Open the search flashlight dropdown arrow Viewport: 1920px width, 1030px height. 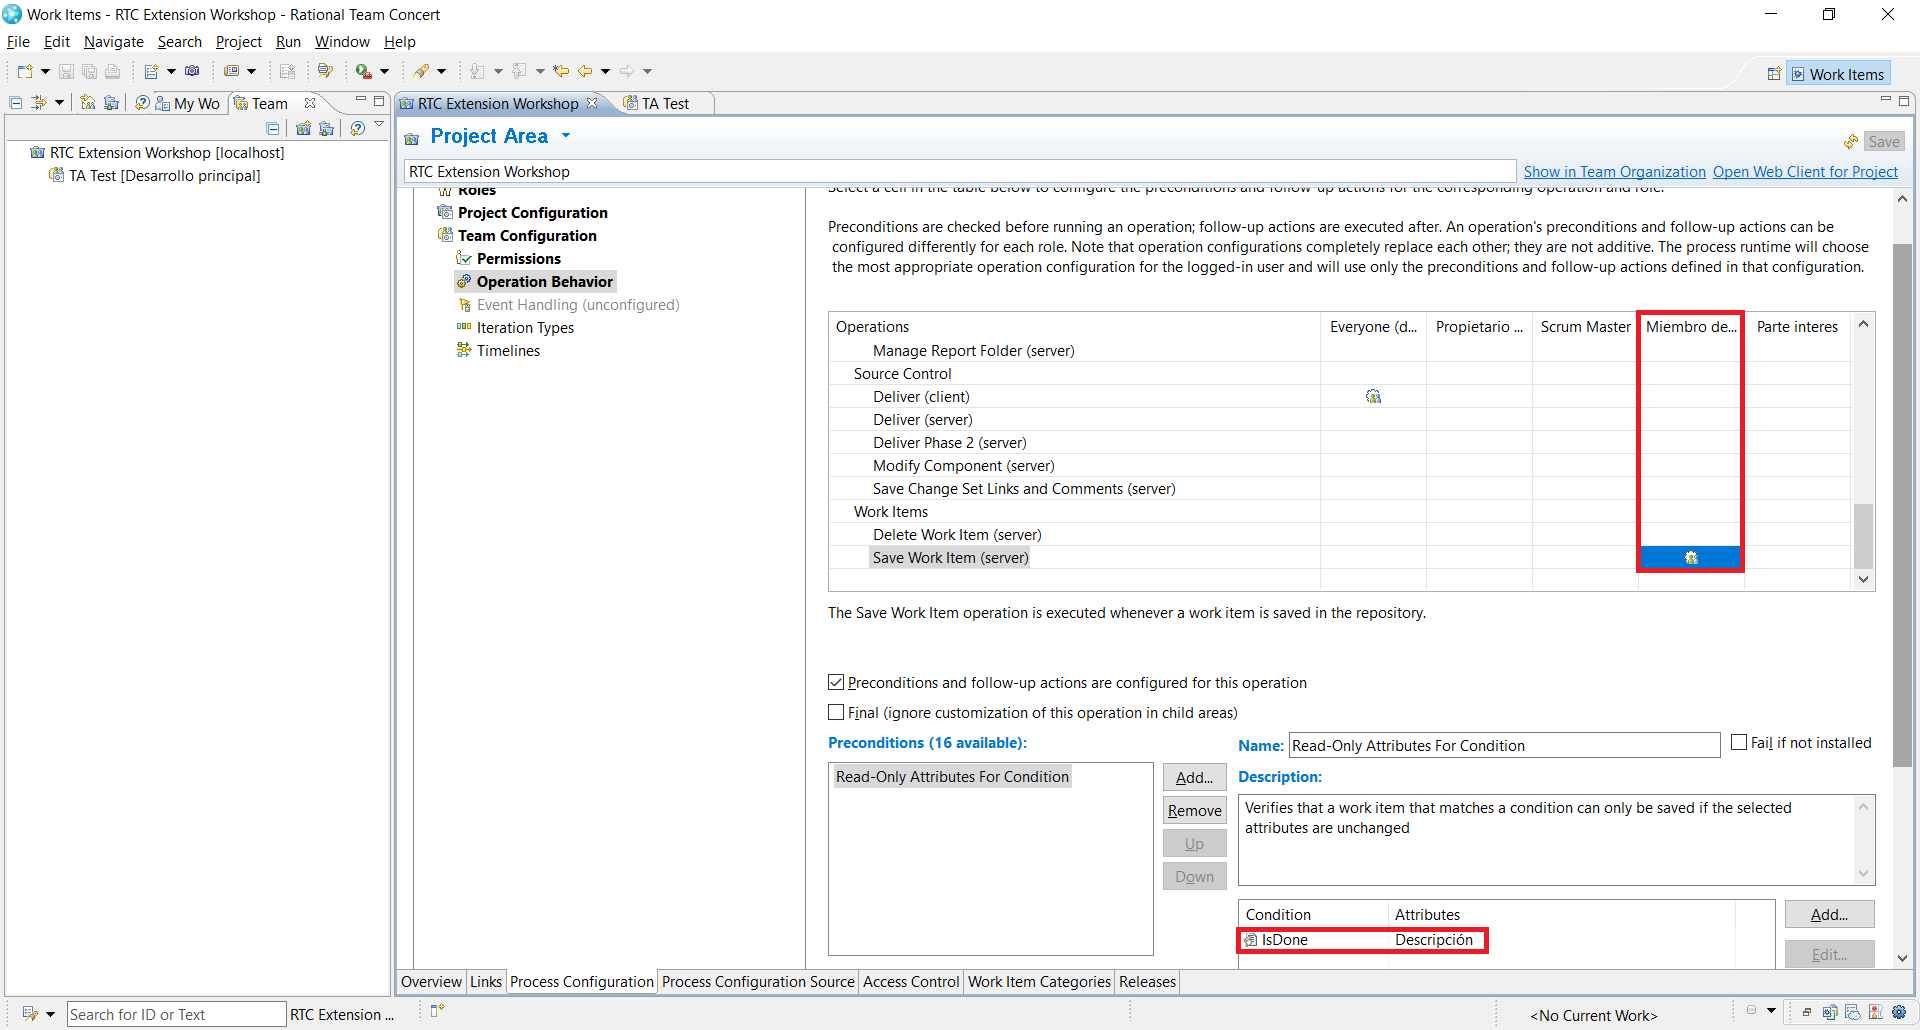click(x=441, y=71)
